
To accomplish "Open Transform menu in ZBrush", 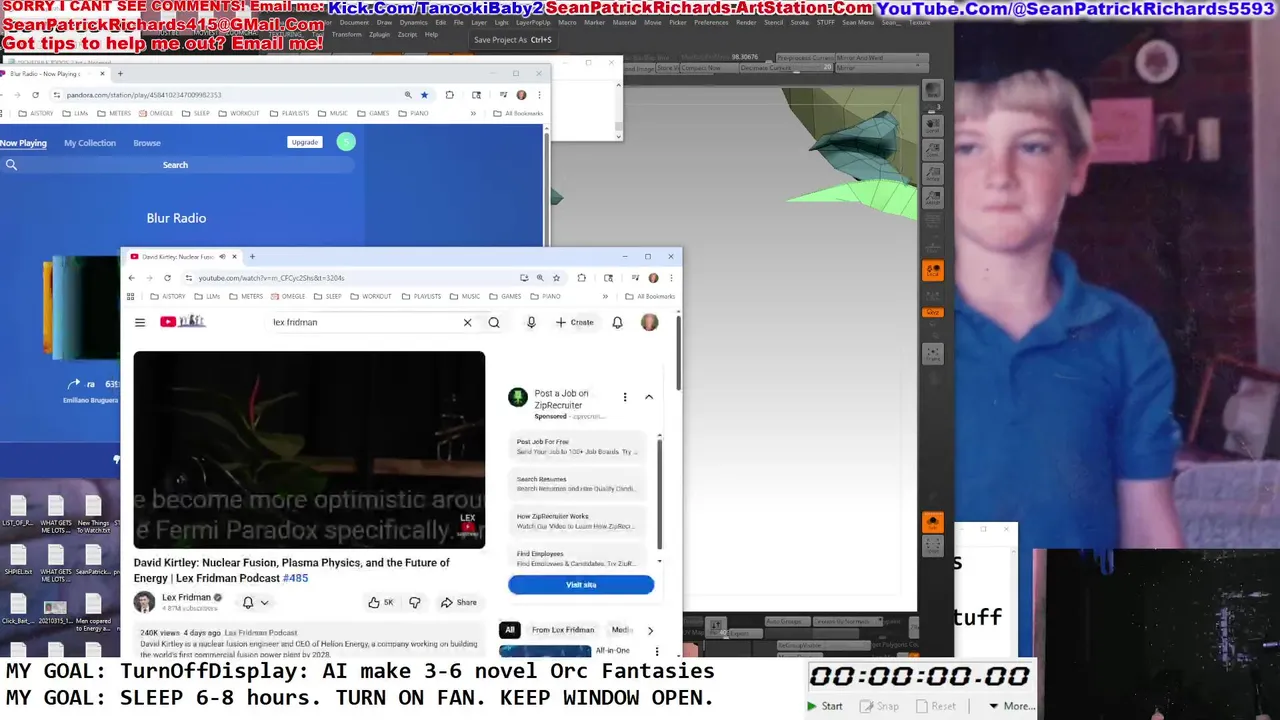I will pos(347,34).
